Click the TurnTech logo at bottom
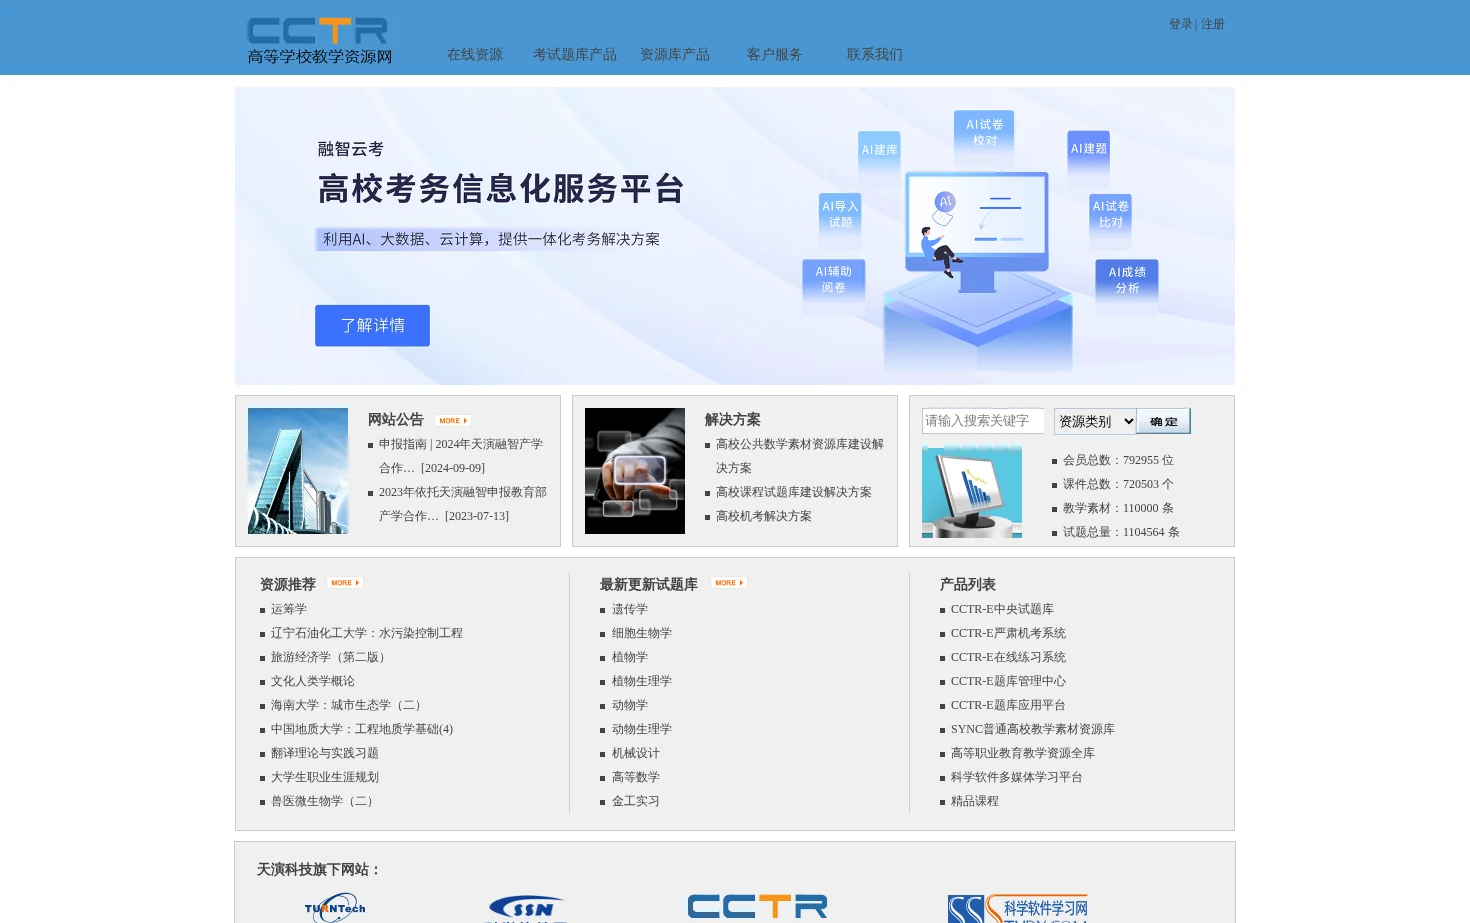Image resolution: width=1470 pixels, height=923 pixels. [335, 908]
